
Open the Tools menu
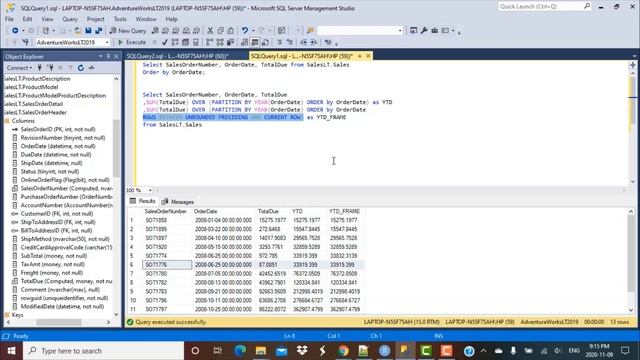pyautogui.click(x=120, y=19)
